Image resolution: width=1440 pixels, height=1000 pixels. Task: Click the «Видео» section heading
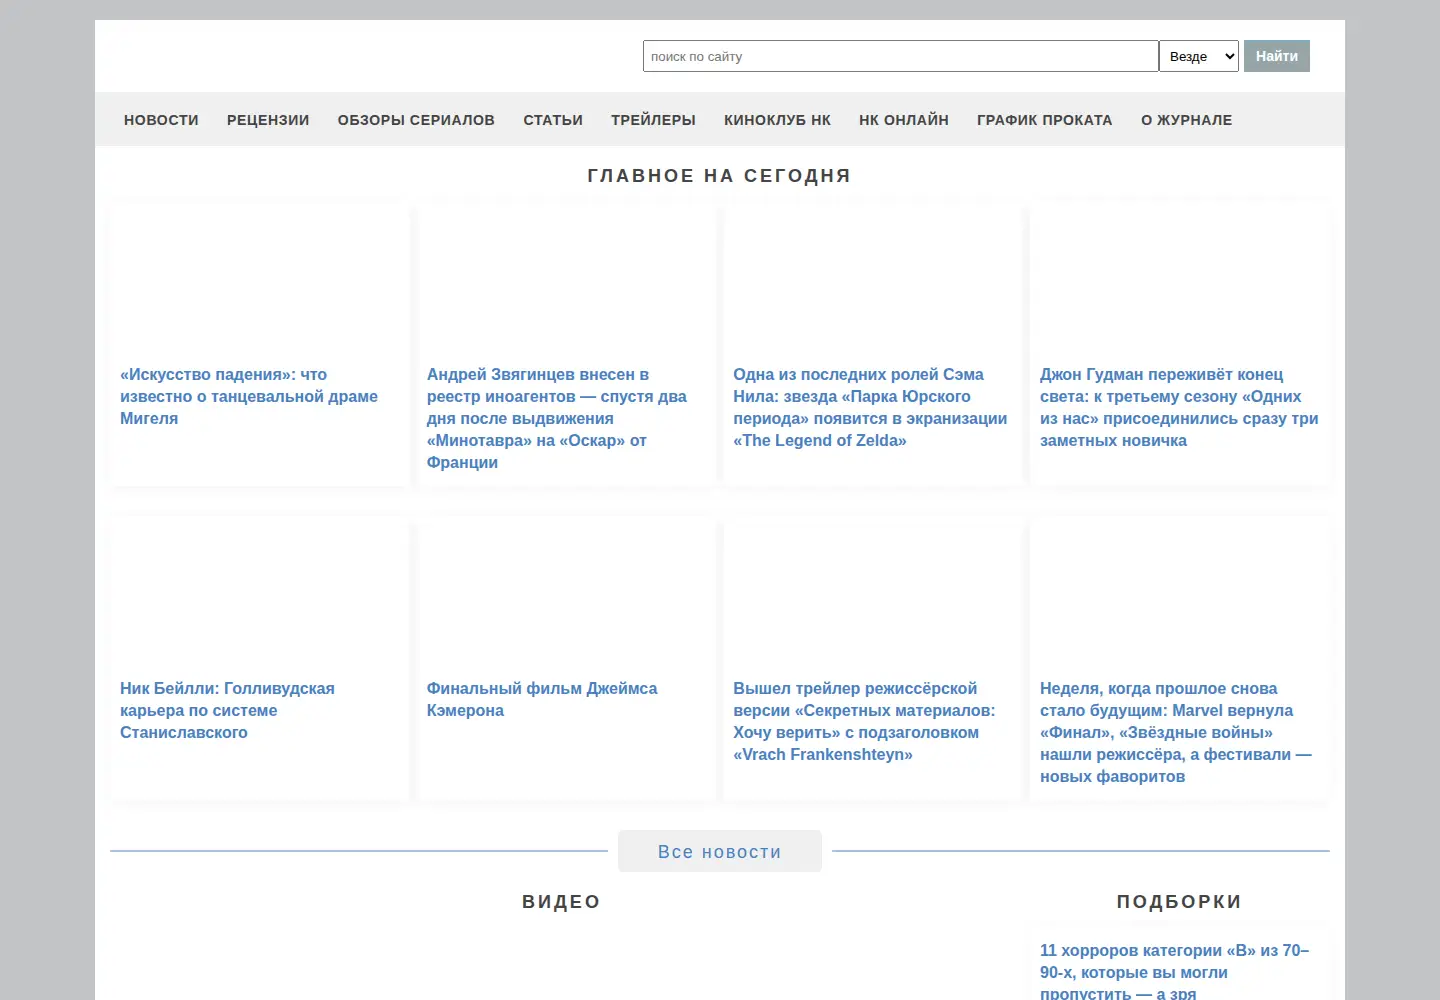click(x=562, y=902)
